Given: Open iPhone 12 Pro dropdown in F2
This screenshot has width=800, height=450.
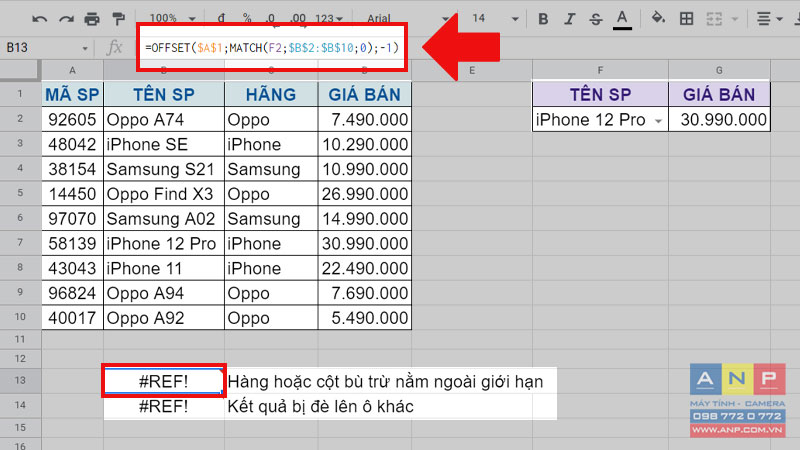Looking at the screenshot, I should (x=658, y=121).
